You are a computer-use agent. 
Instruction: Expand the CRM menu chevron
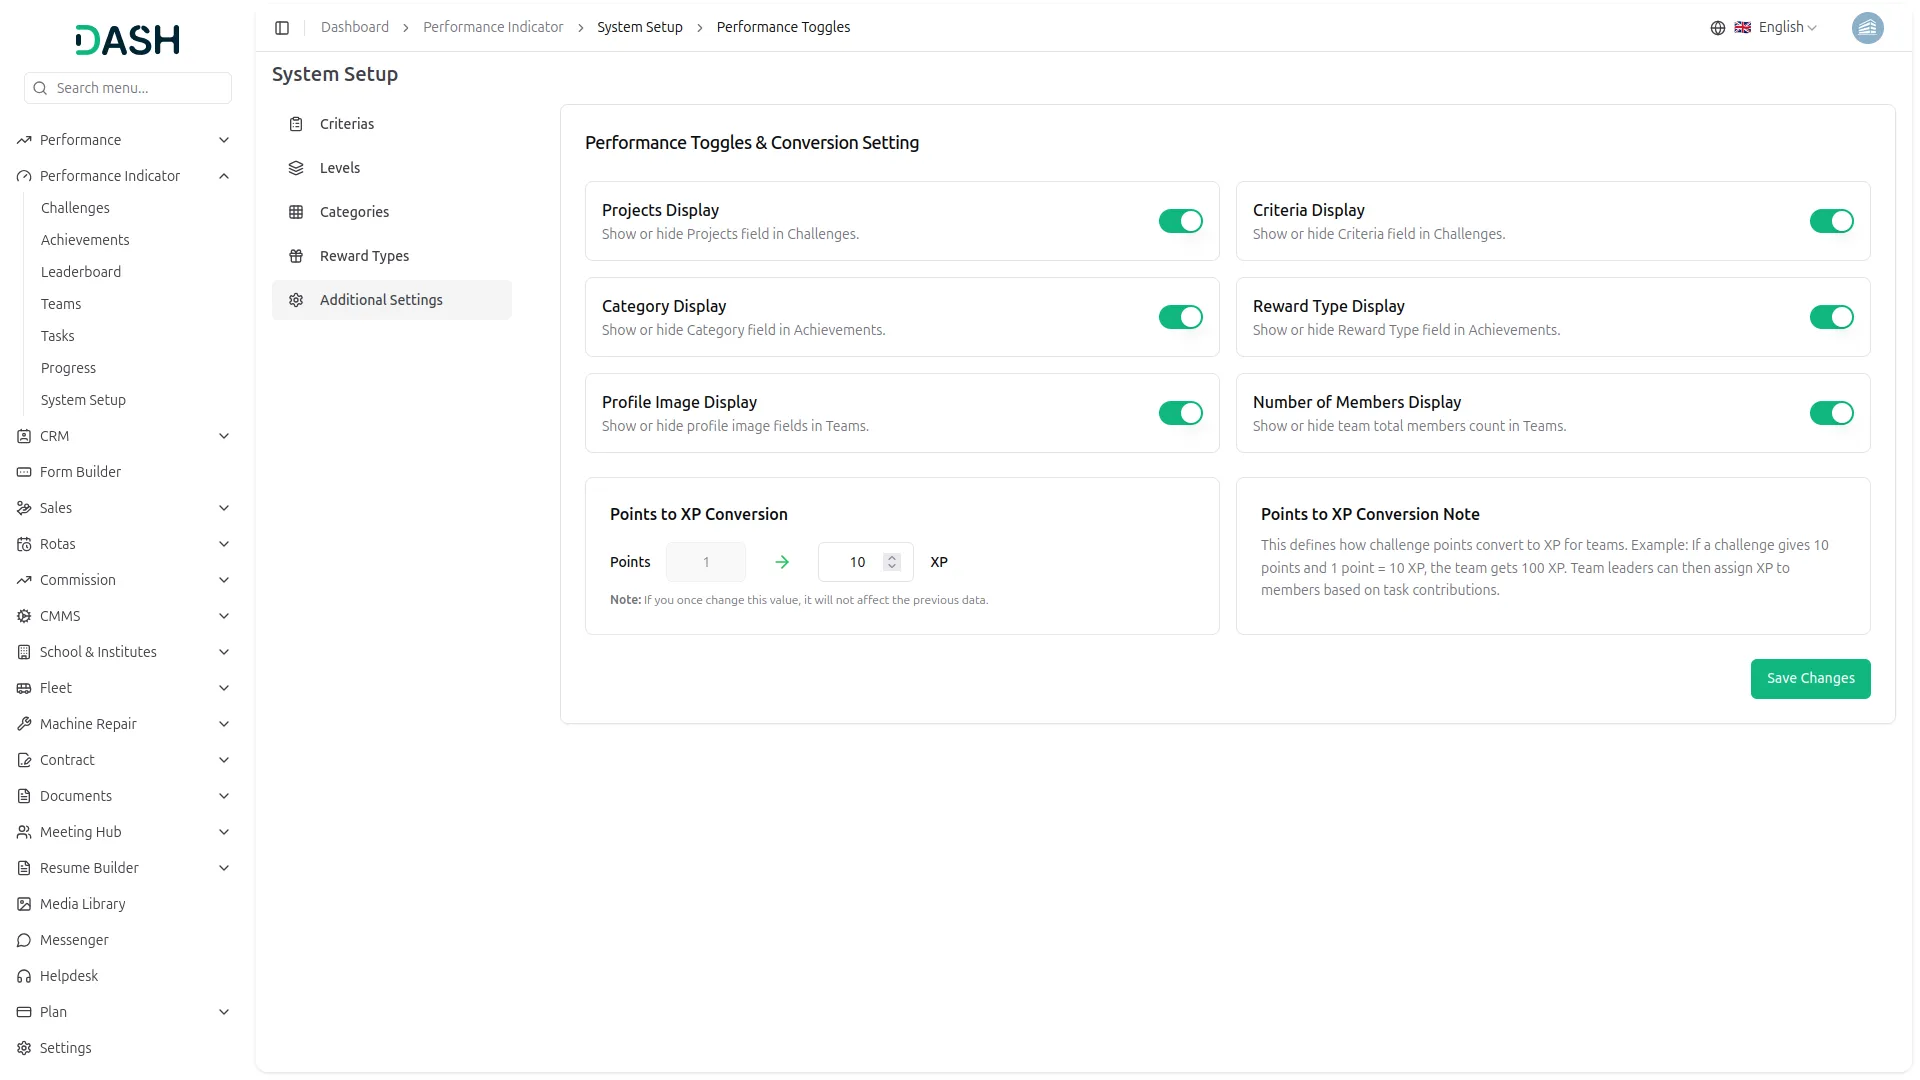click(x=224, y=436)
